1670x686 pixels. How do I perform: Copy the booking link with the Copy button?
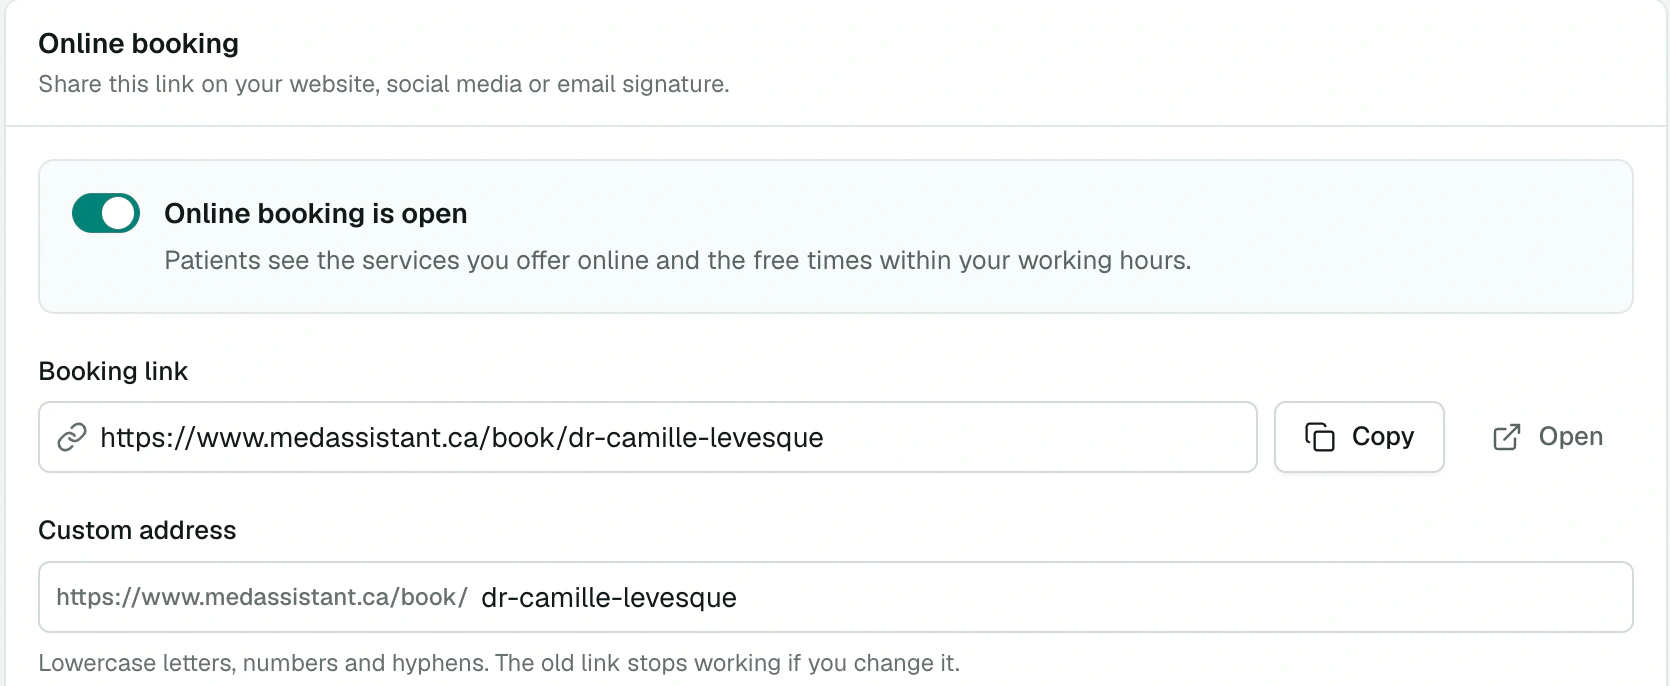tap(1359, 437)
